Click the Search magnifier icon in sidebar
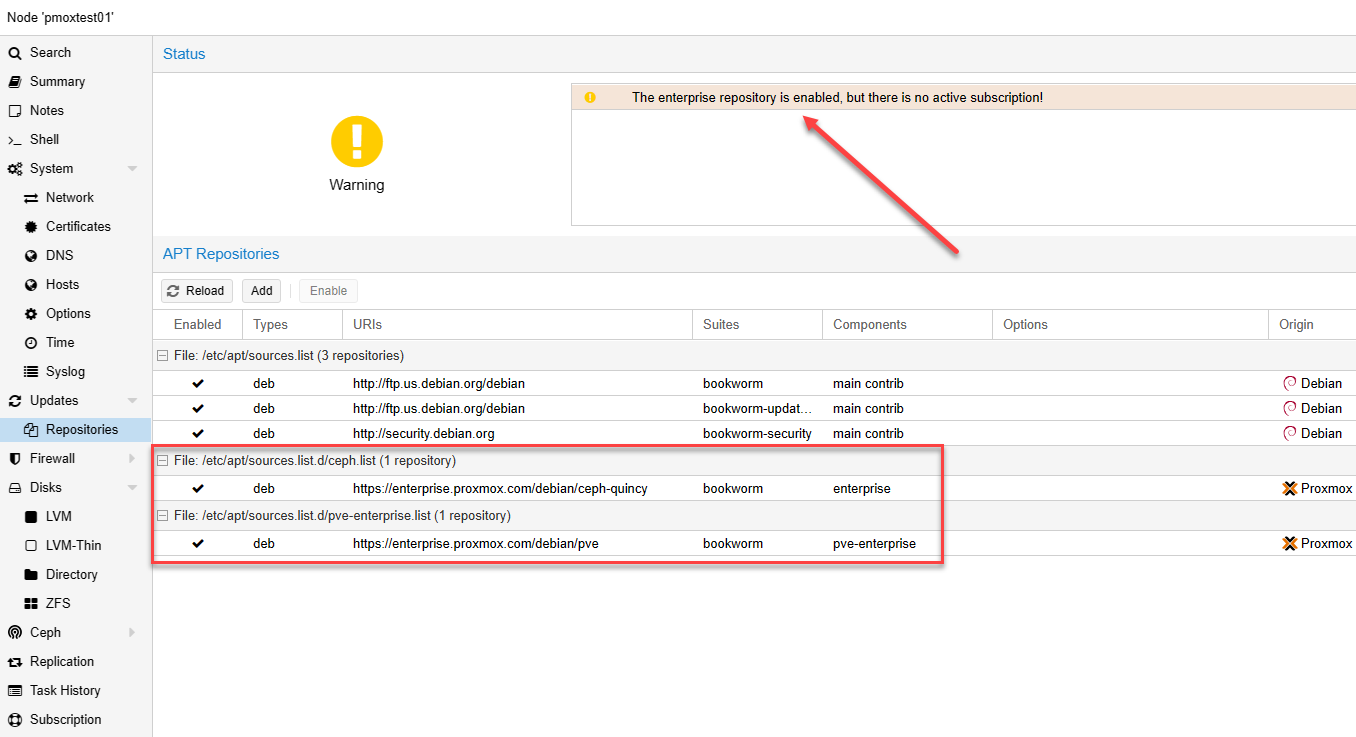 click(x=15, y=53)
